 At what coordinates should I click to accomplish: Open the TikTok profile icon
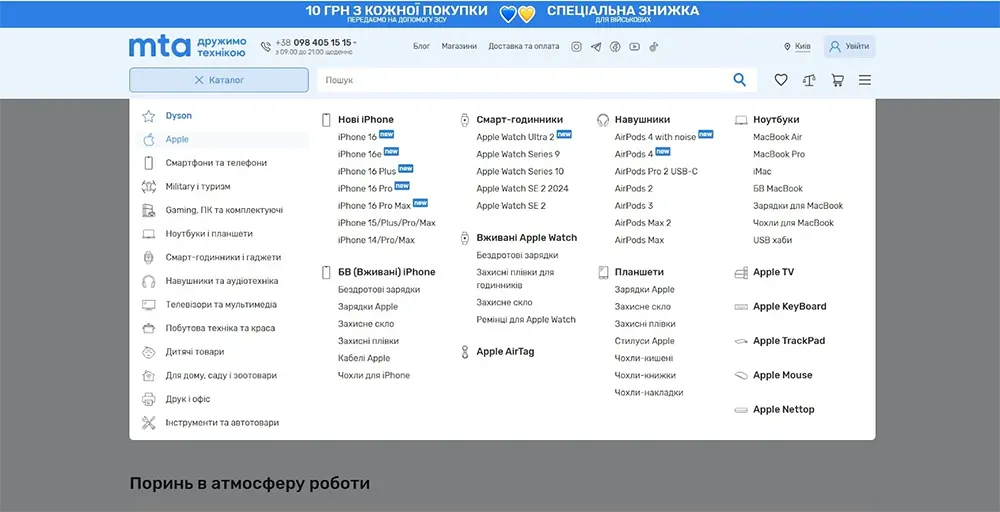[654, 47]
